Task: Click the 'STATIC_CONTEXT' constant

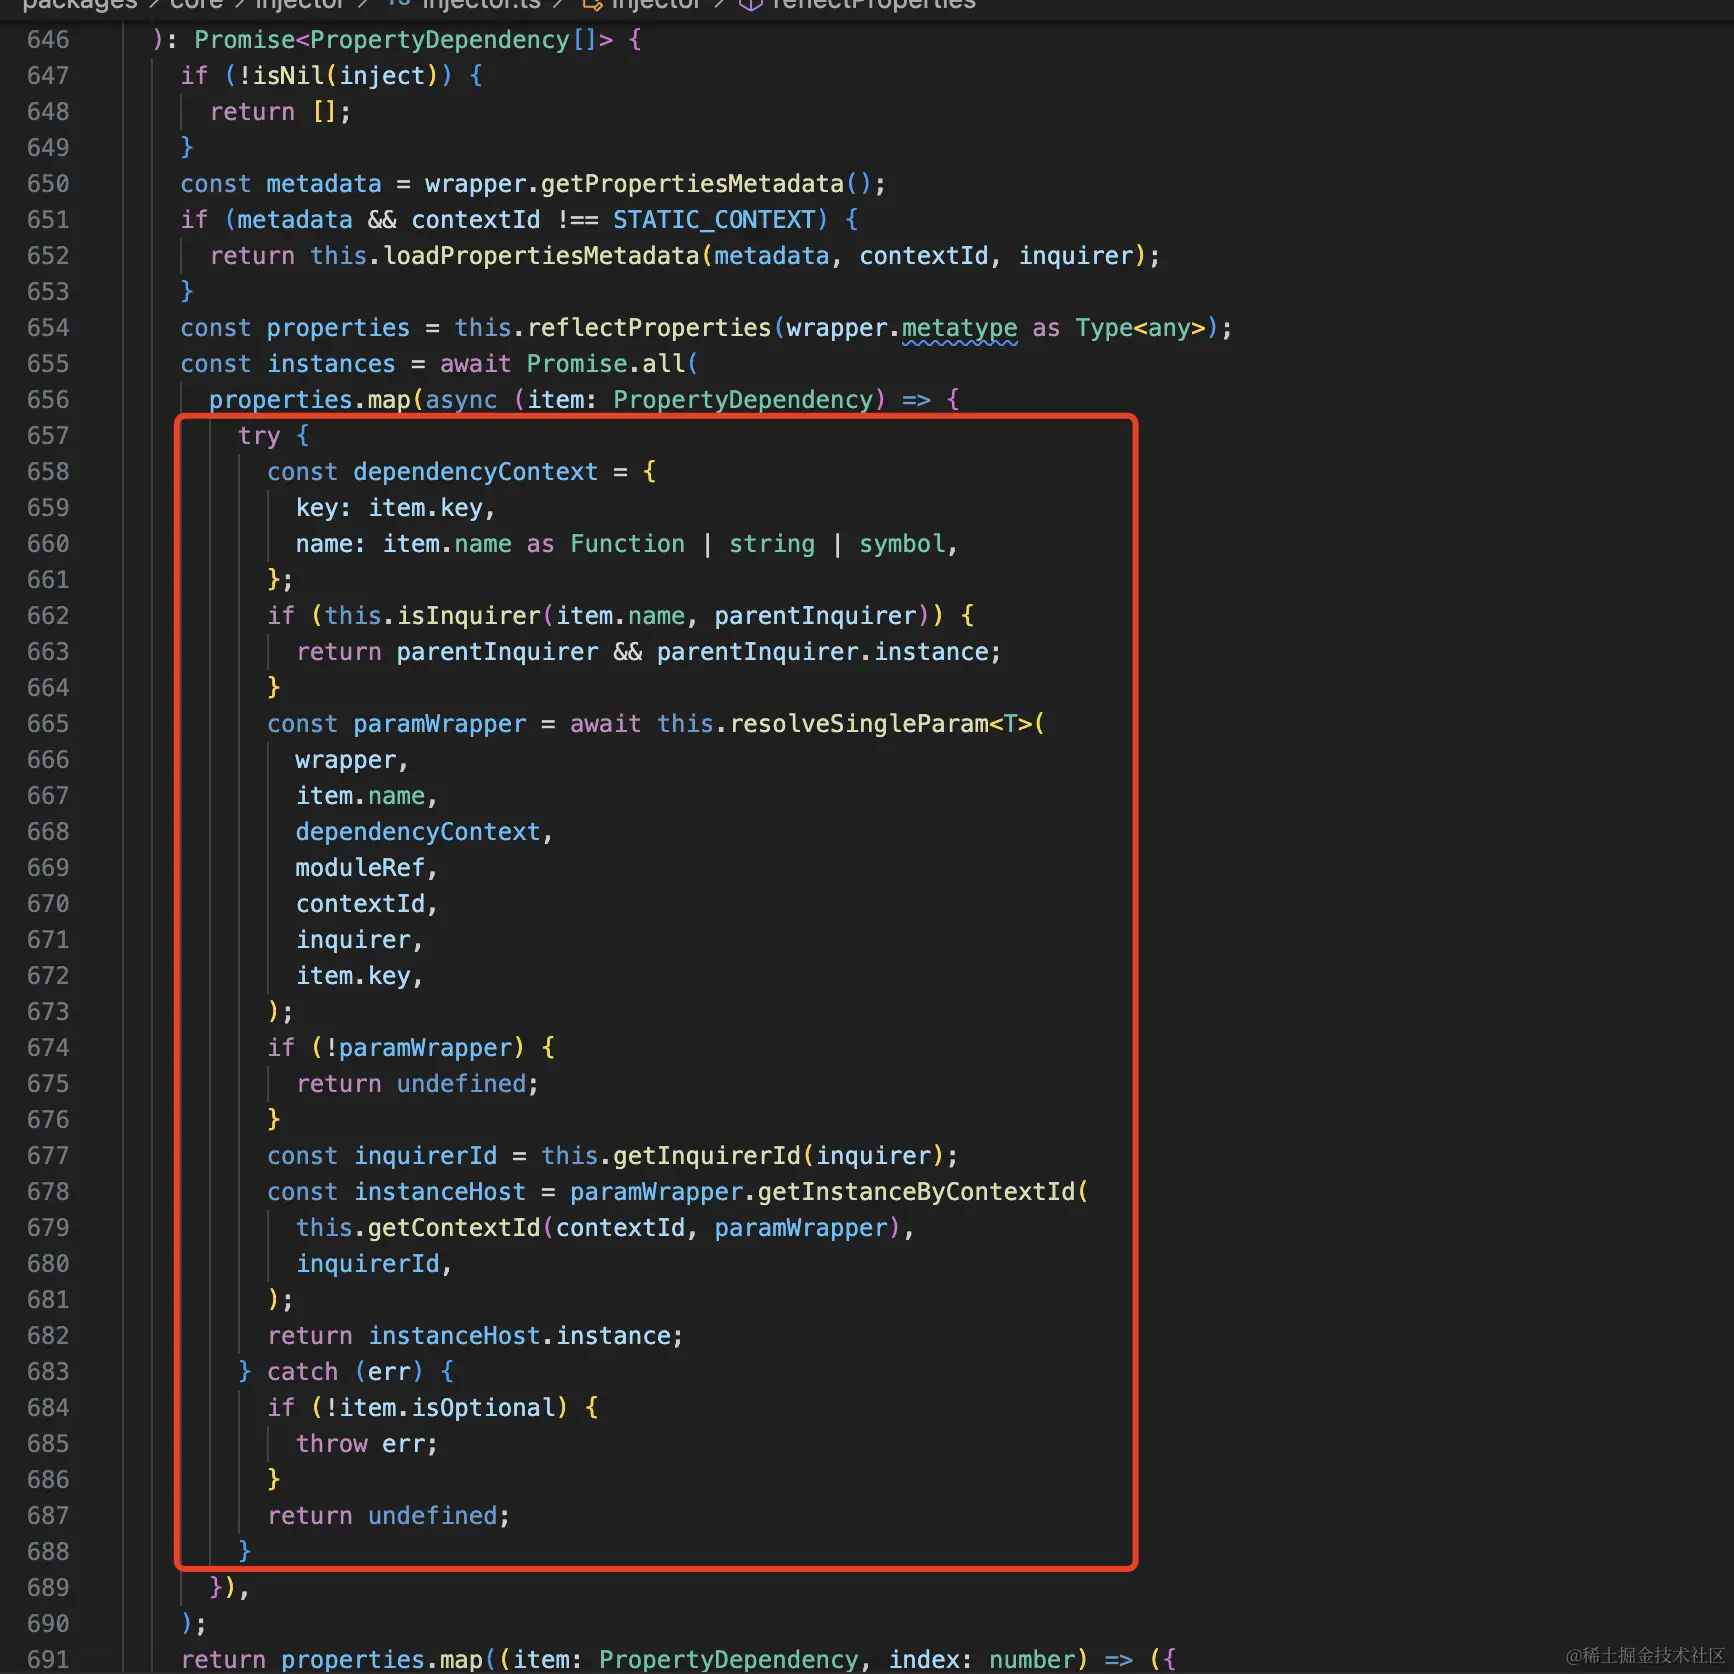Action: [714, 220]
